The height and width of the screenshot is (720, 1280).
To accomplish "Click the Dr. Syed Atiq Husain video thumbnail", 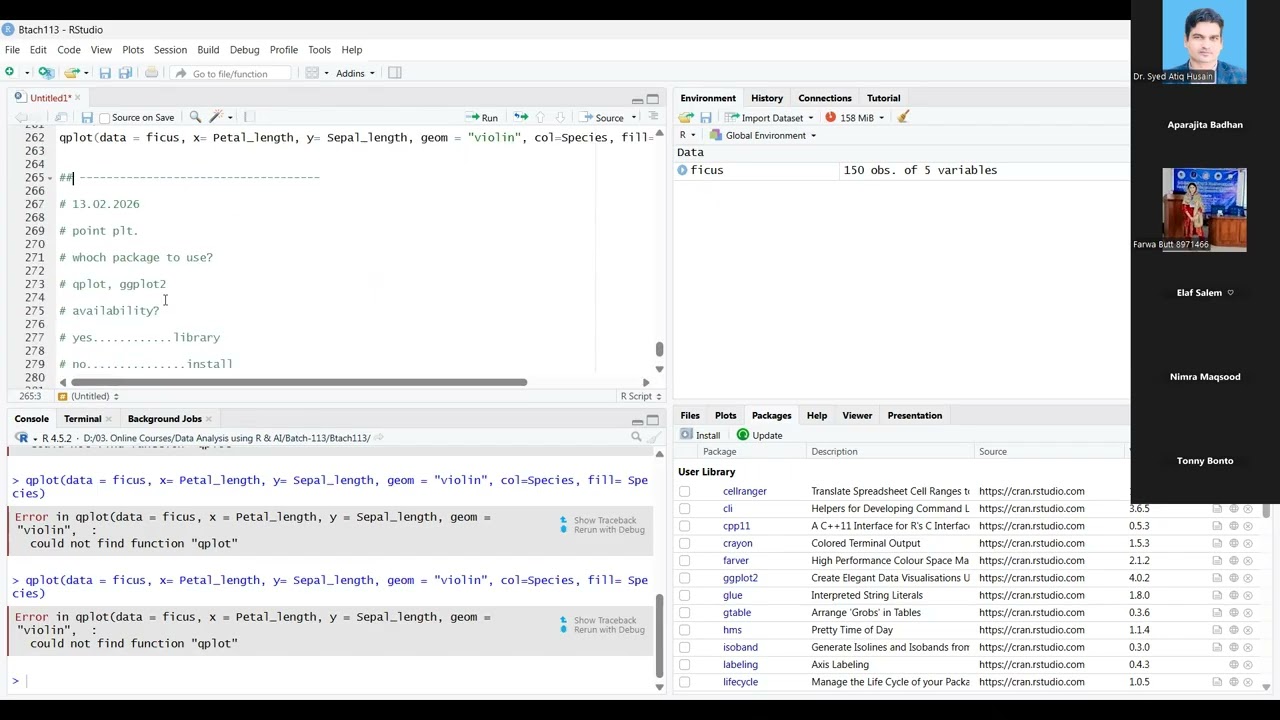I will pyautogui.click(x=1204, y=44).
